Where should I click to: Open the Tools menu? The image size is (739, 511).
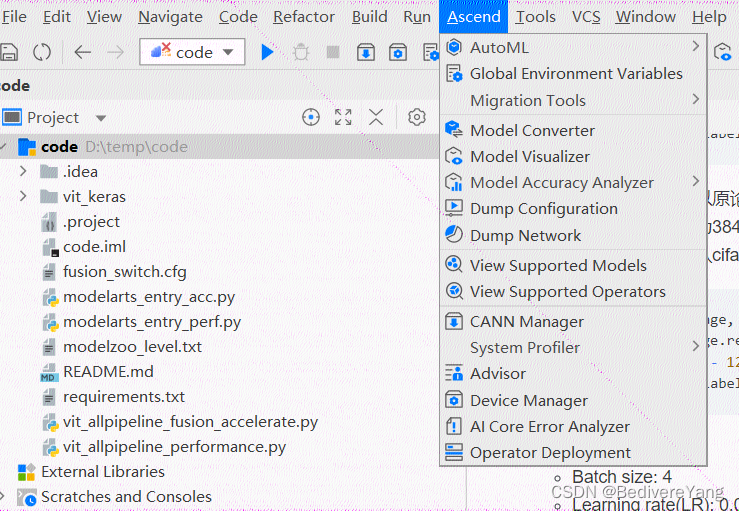point(535,17)
